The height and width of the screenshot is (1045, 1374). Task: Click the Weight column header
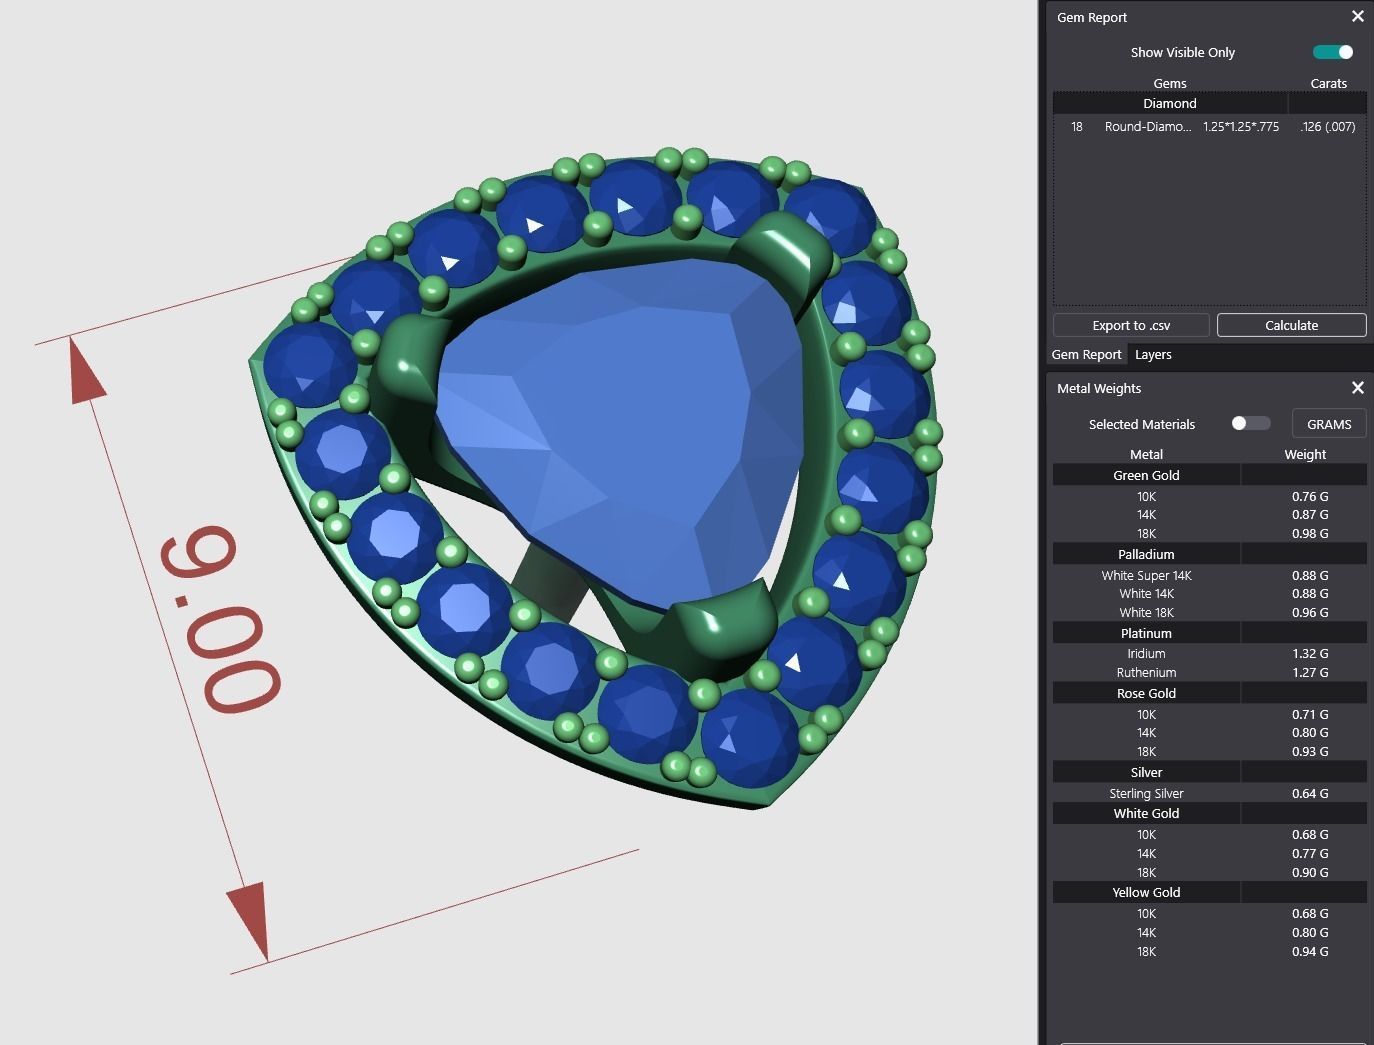pyautogui.click(x=1305, y=454)
